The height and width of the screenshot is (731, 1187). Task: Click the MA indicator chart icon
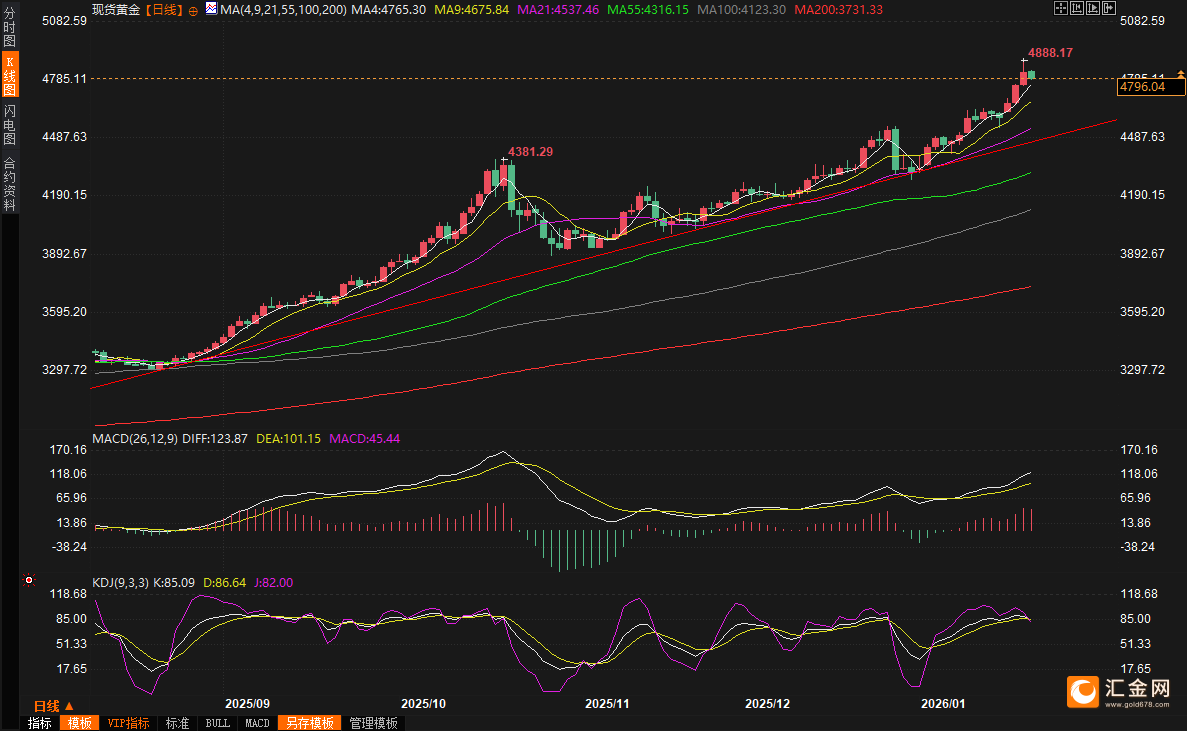(x=210, y=9)
